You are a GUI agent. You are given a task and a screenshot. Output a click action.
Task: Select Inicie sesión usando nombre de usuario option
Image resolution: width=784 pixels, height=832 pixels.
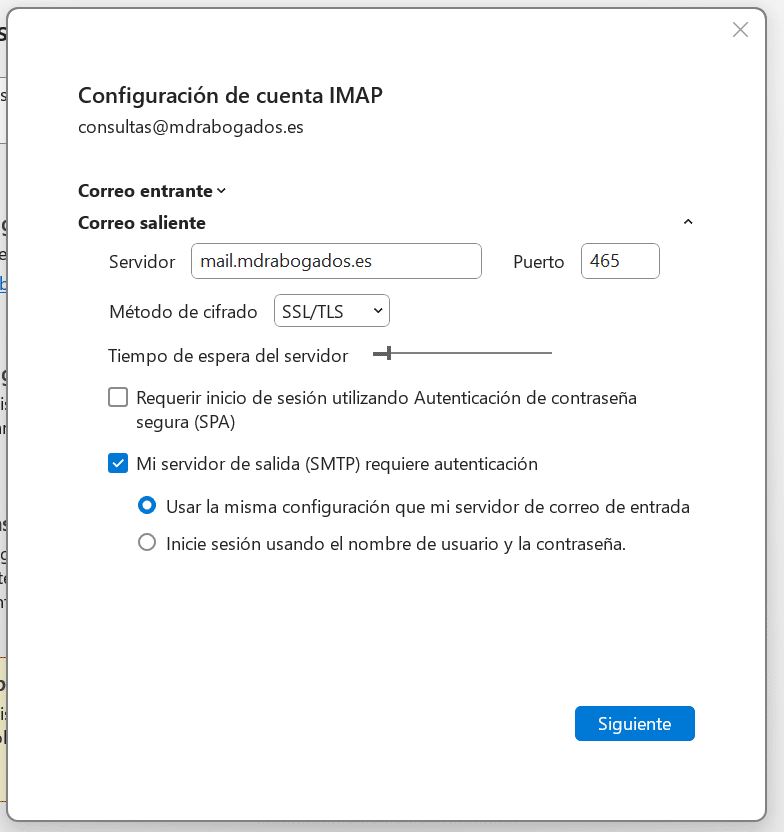point(147,542)
